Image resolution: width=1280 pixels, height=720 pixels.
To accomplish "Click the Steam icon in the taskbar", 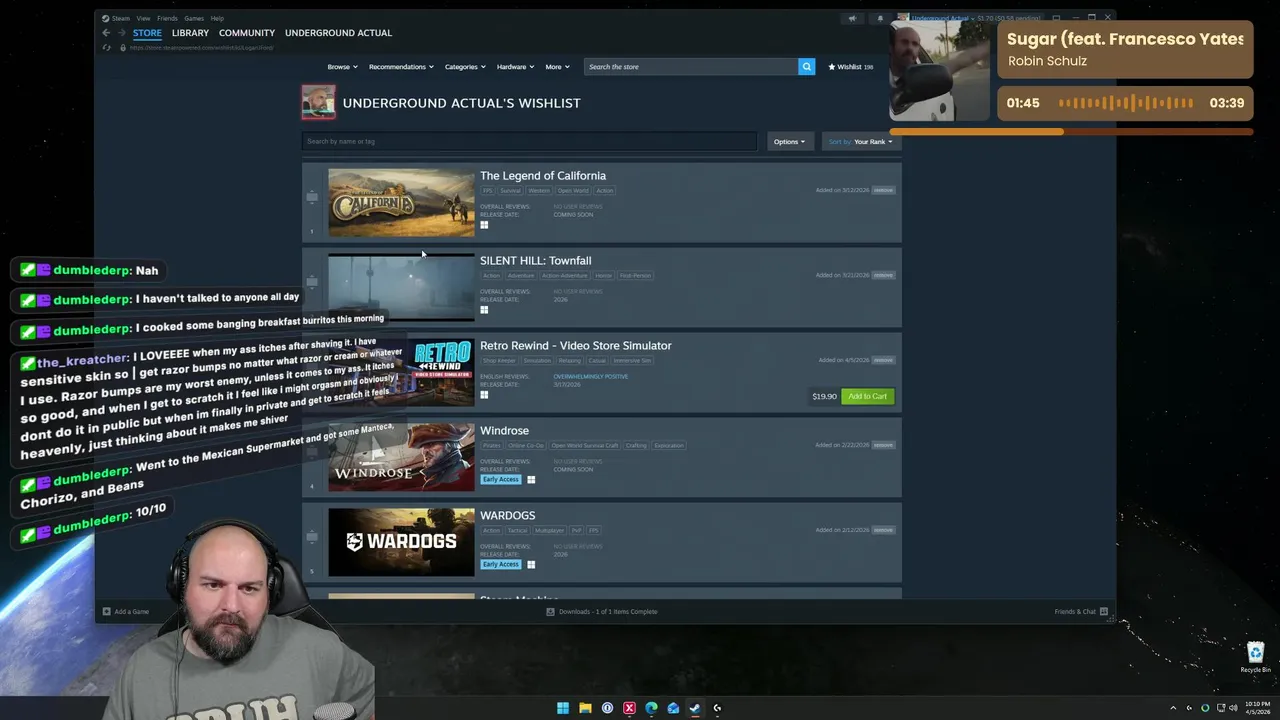I will point(695,708).
